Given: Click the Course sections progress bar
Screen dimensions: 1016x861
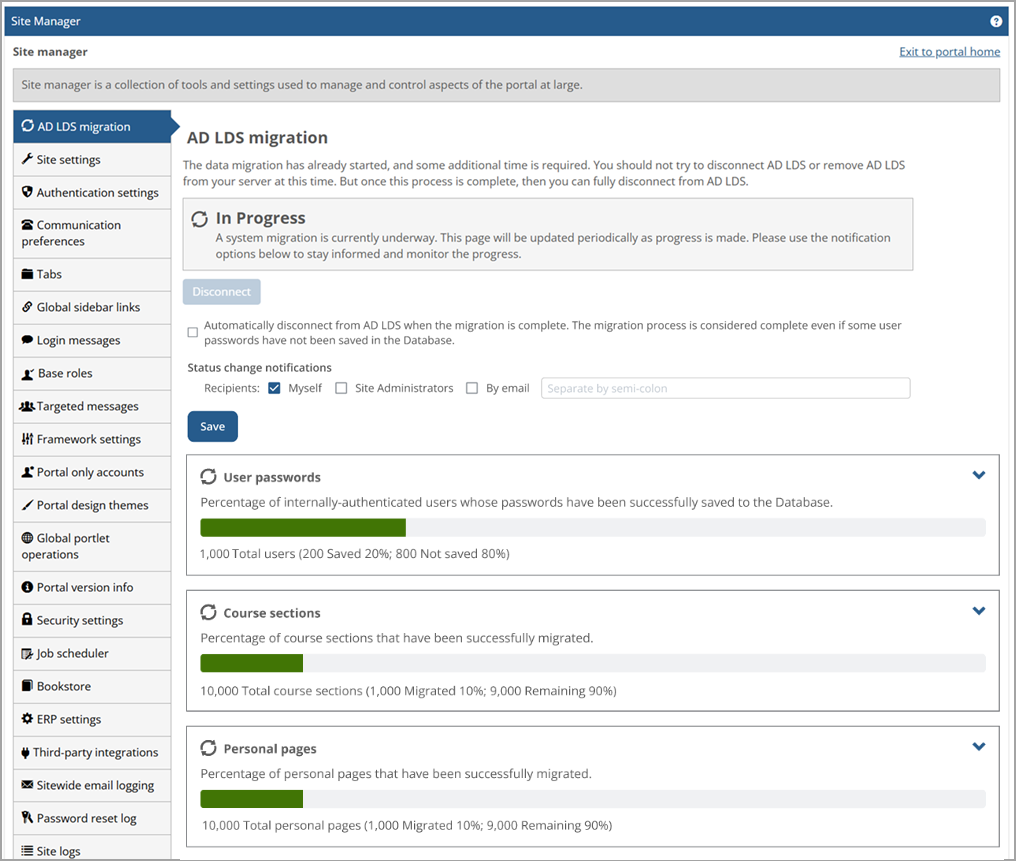Looking at the screenshot, I should point(593,663).
